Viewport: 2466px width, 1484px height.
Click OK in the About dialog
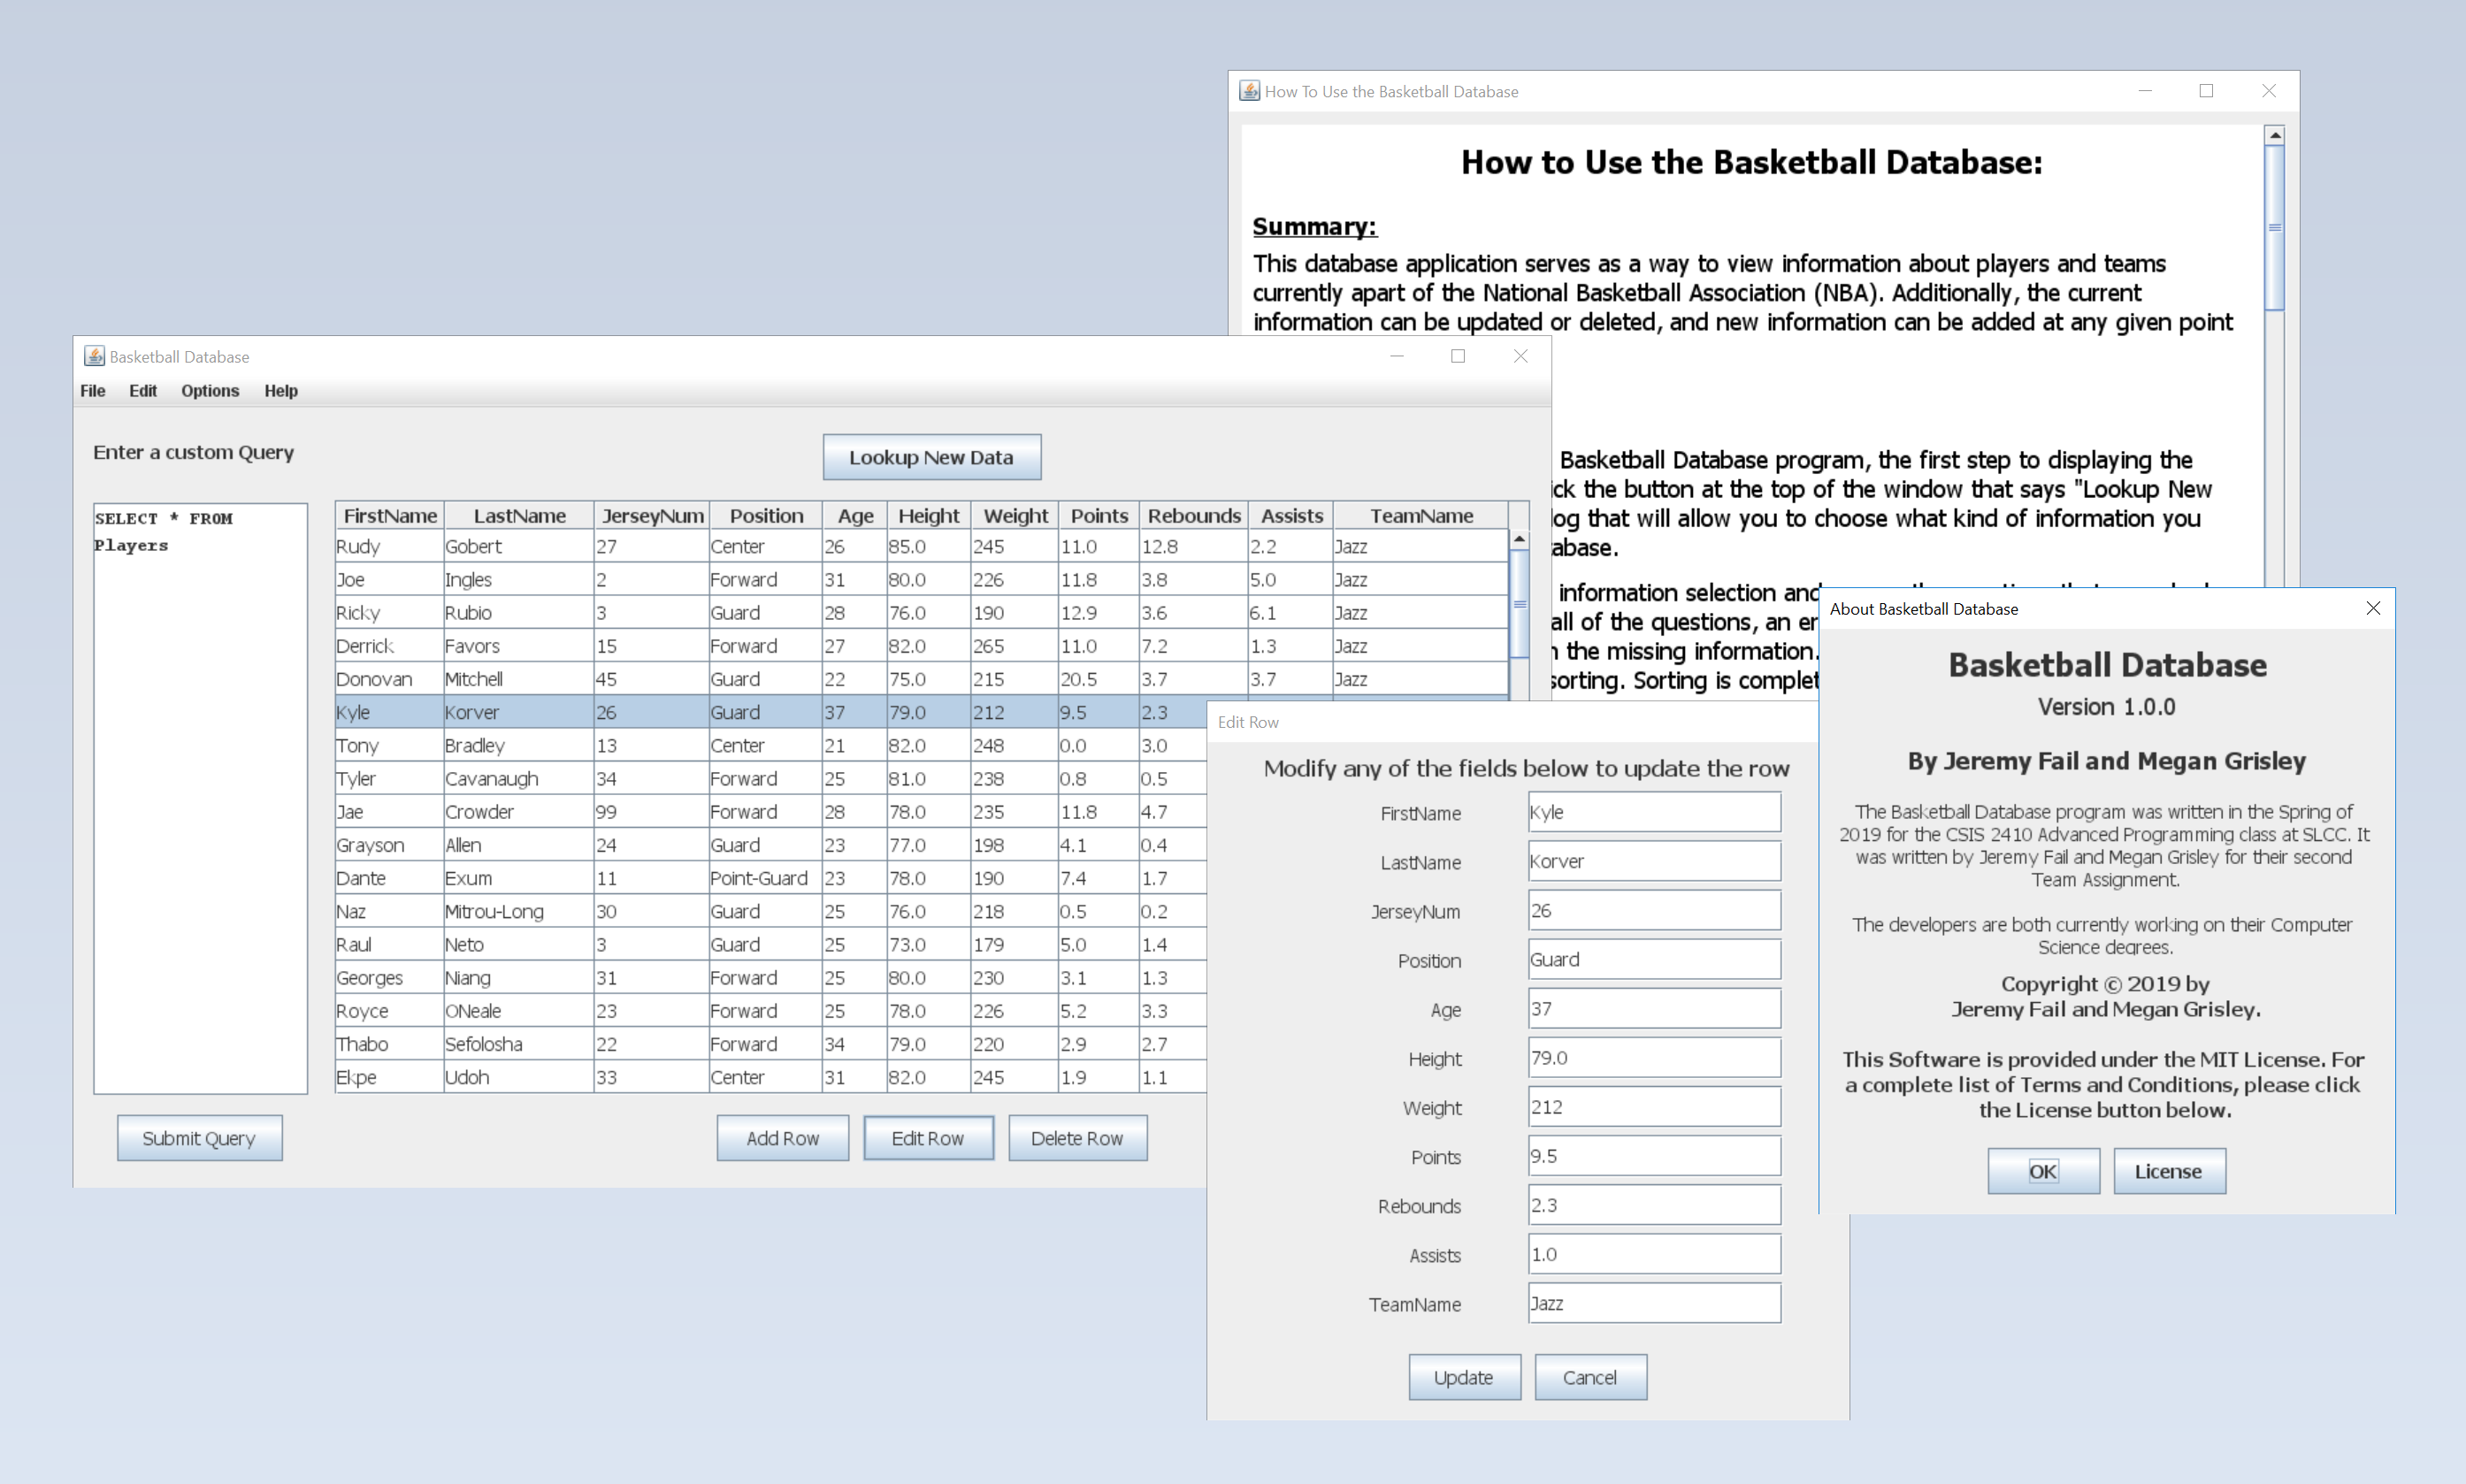tap(2043, 1171)
